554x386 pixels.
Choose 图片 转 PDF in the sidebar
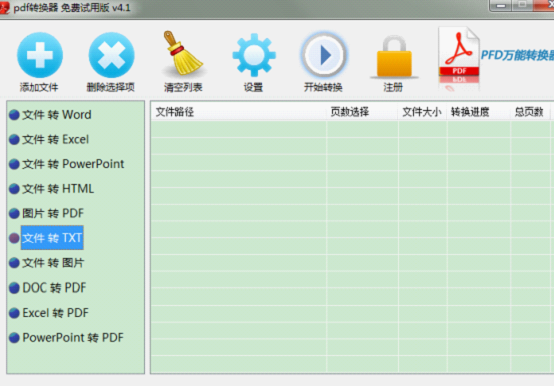(x=53, y=213)
